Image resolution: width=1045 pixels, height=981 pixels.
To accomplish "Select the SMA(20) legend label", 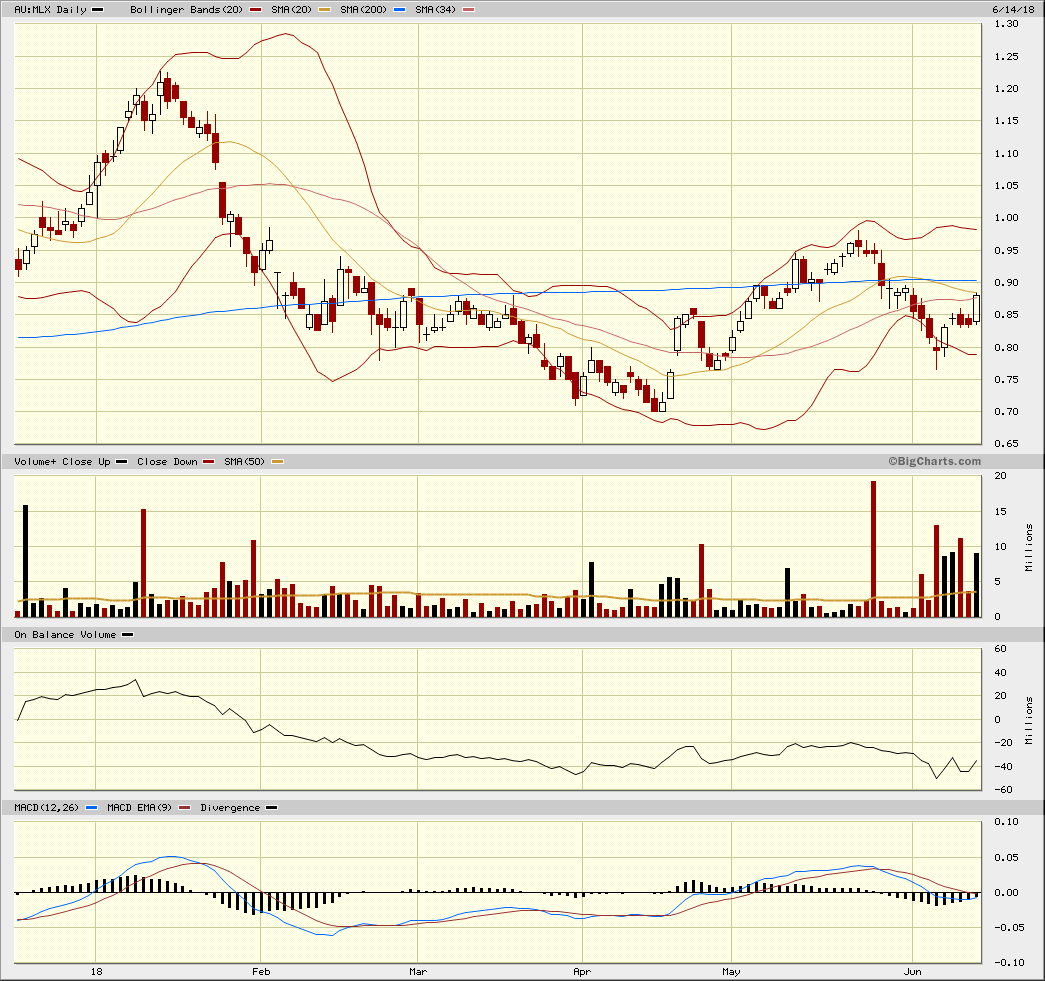I will tap(291, 9).
